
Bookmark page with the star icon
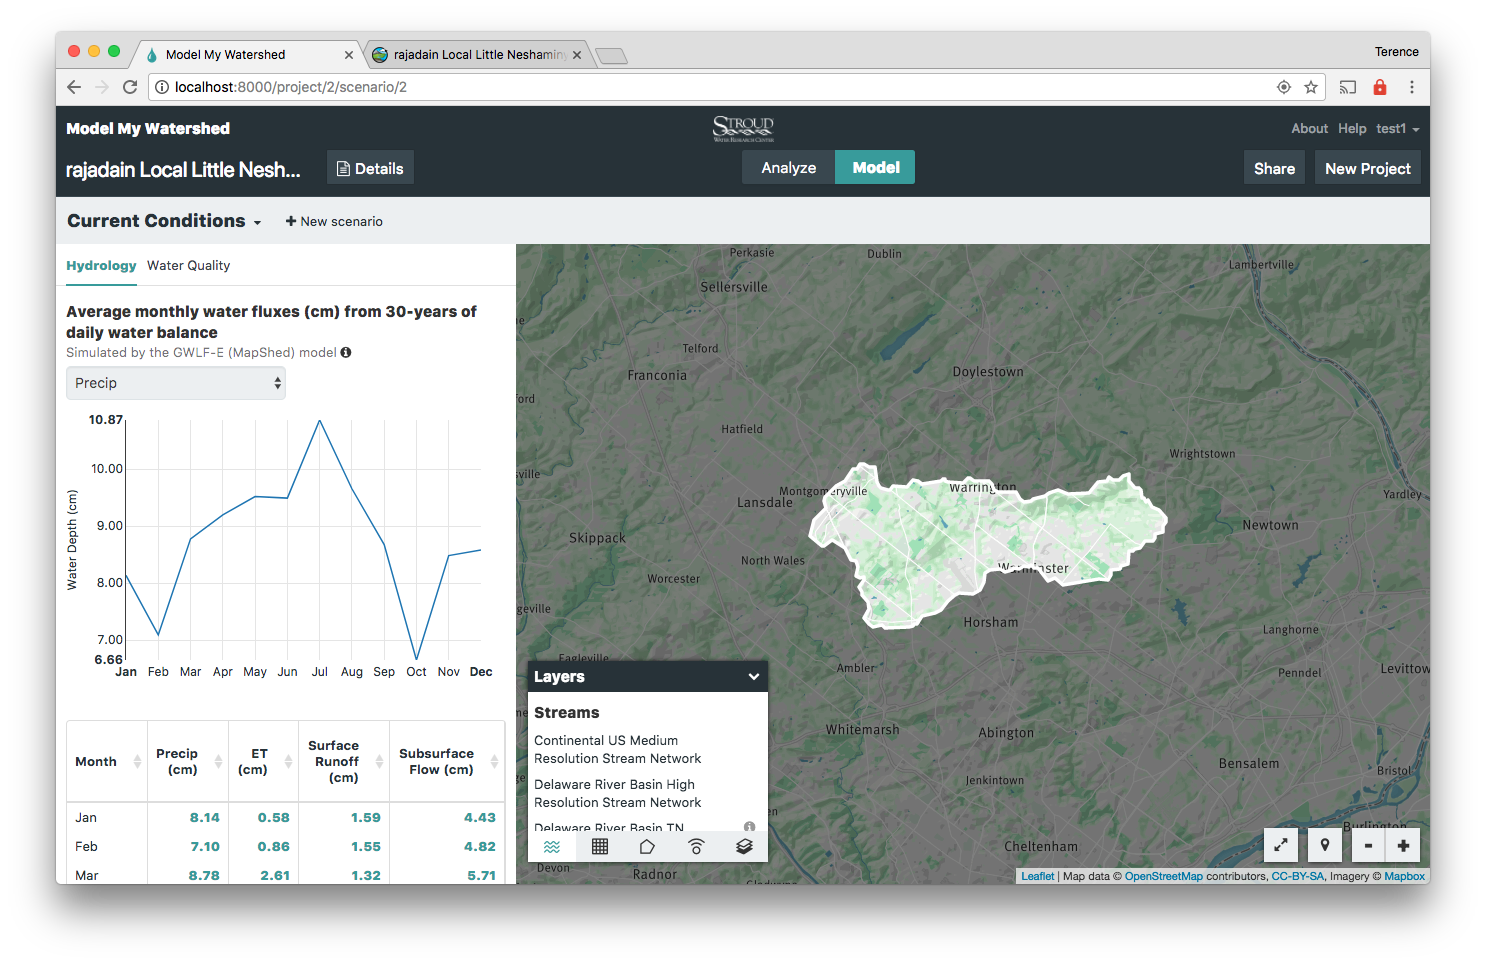click(x=1311, y=87)
